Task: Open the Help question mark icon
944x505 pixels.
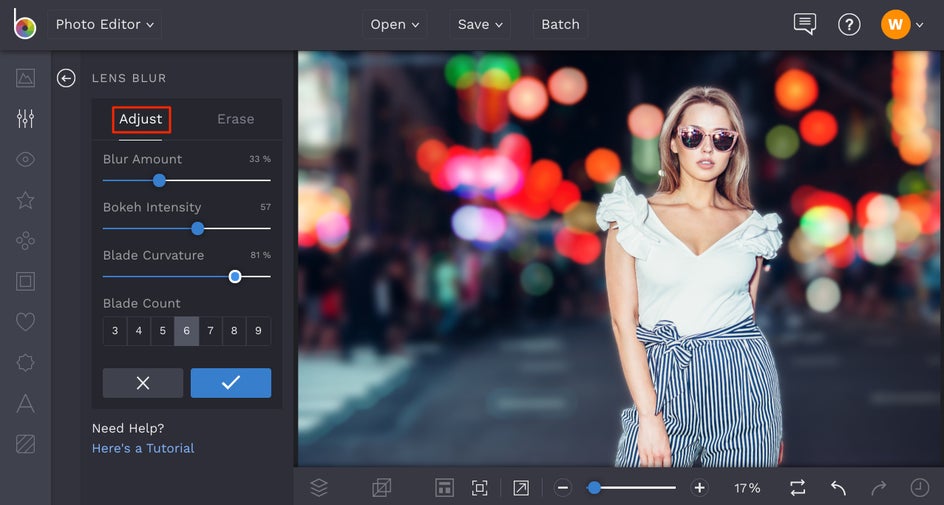Action: click(849, 24)
